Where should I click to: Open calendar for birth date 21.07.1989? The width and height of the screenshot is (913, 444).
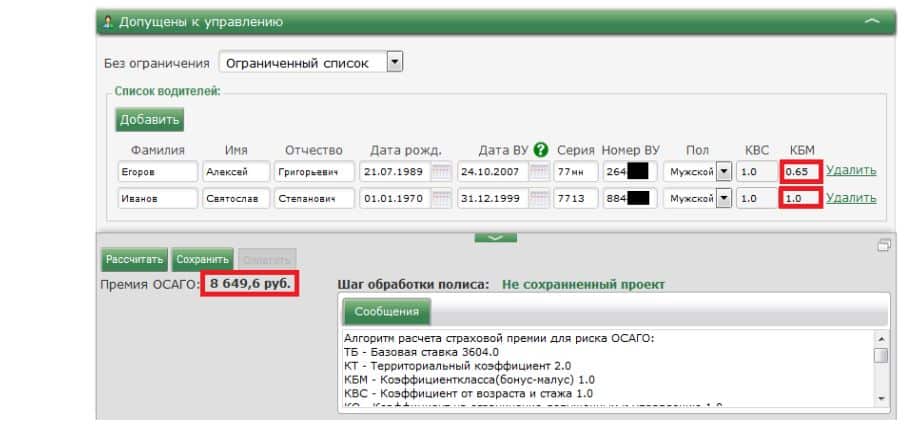pos(442,172)
